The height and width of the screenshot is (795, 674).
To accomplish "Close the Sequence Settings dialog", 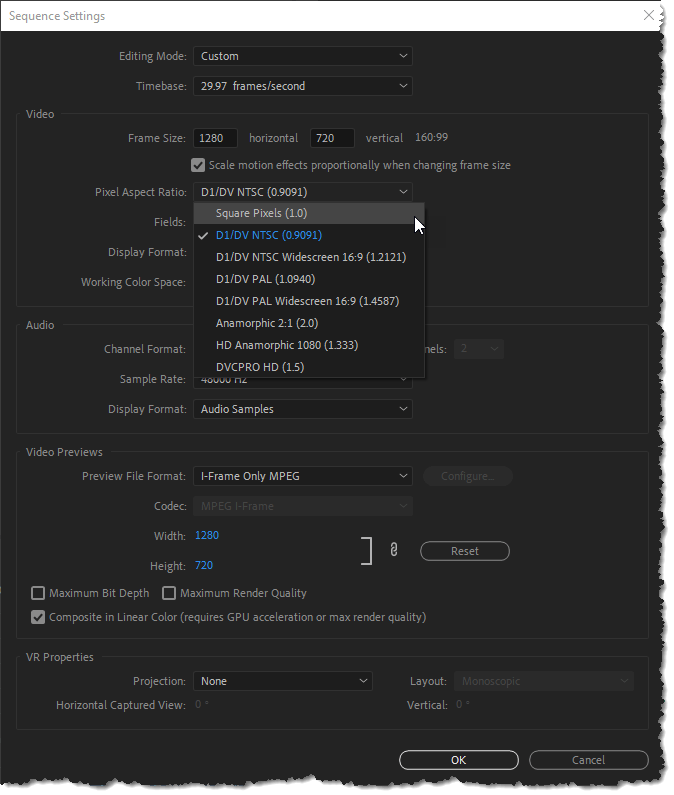I will click(649, 16).
